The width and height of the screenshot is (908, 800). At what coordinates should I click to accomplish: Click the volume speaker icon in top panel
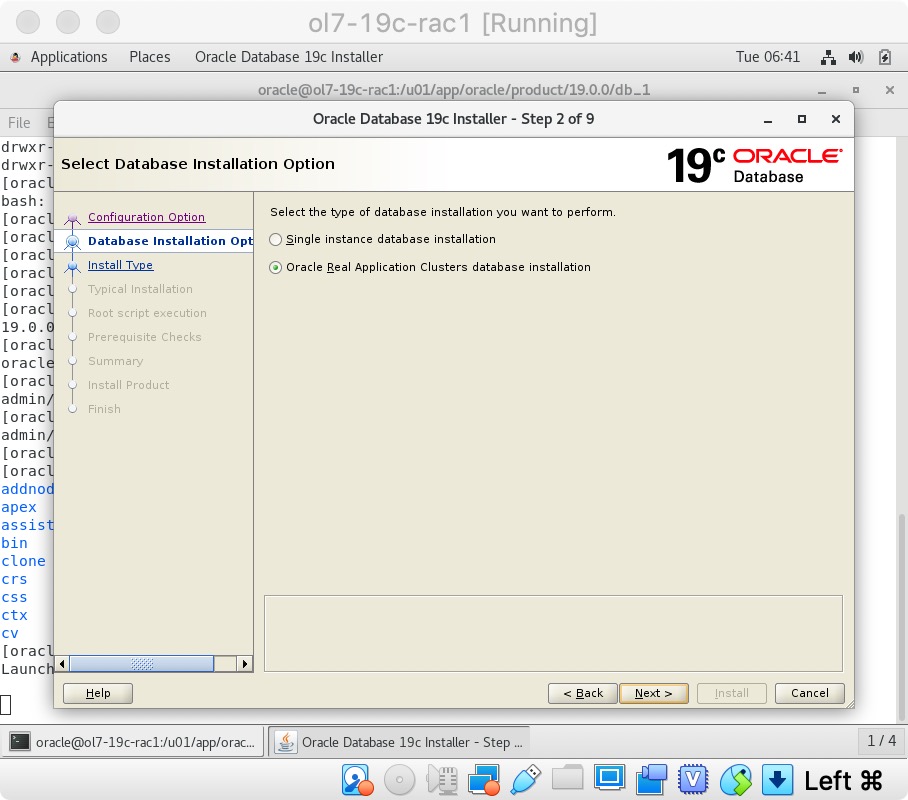(x=856, y=57)
